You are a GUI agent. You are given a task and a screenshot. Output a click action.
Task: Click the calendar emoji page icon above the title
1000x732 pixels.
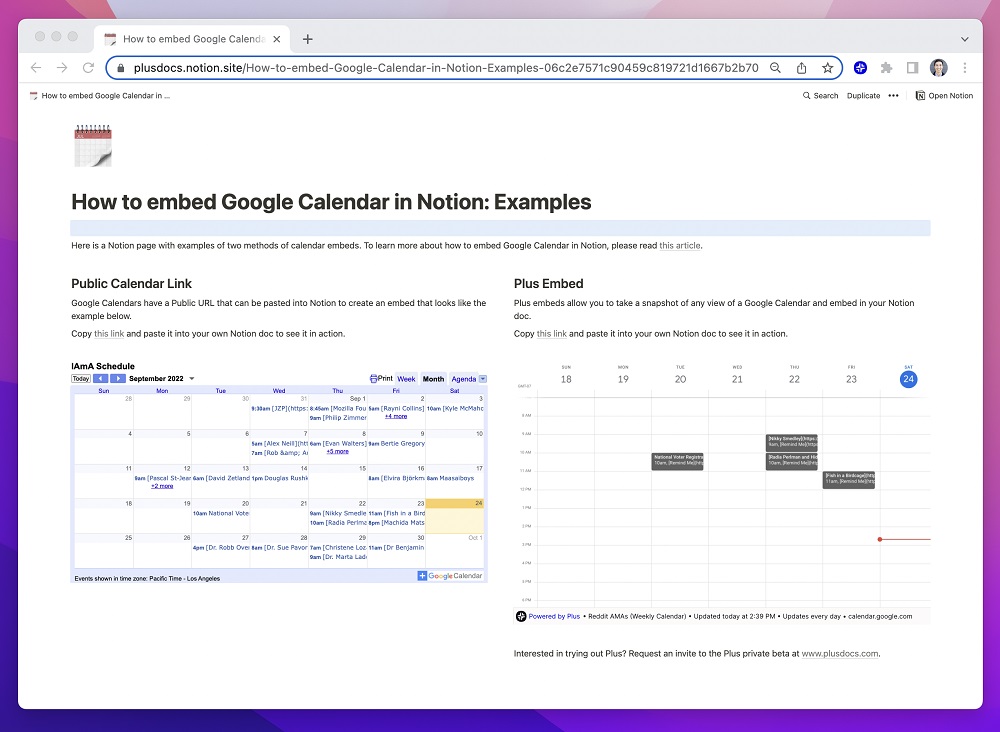(93, 144)
